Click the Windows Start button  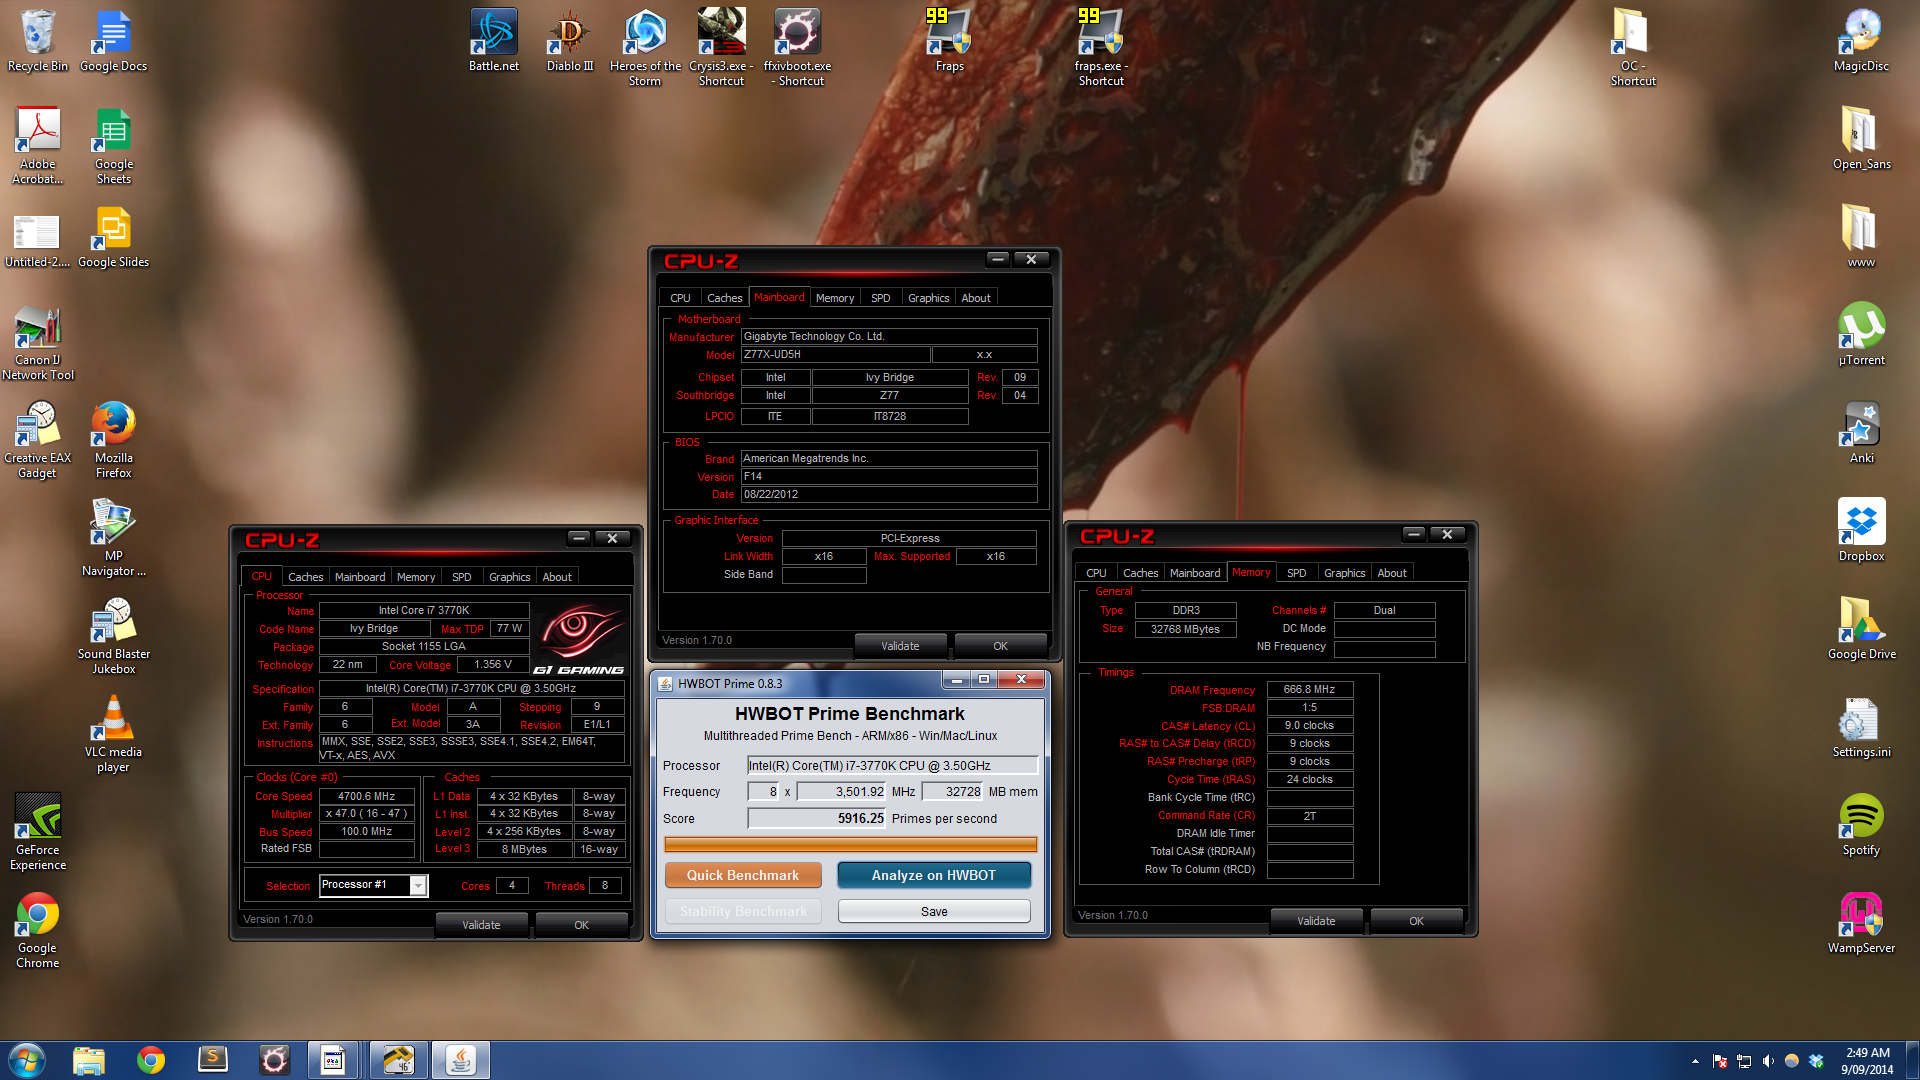point(27,1060)
